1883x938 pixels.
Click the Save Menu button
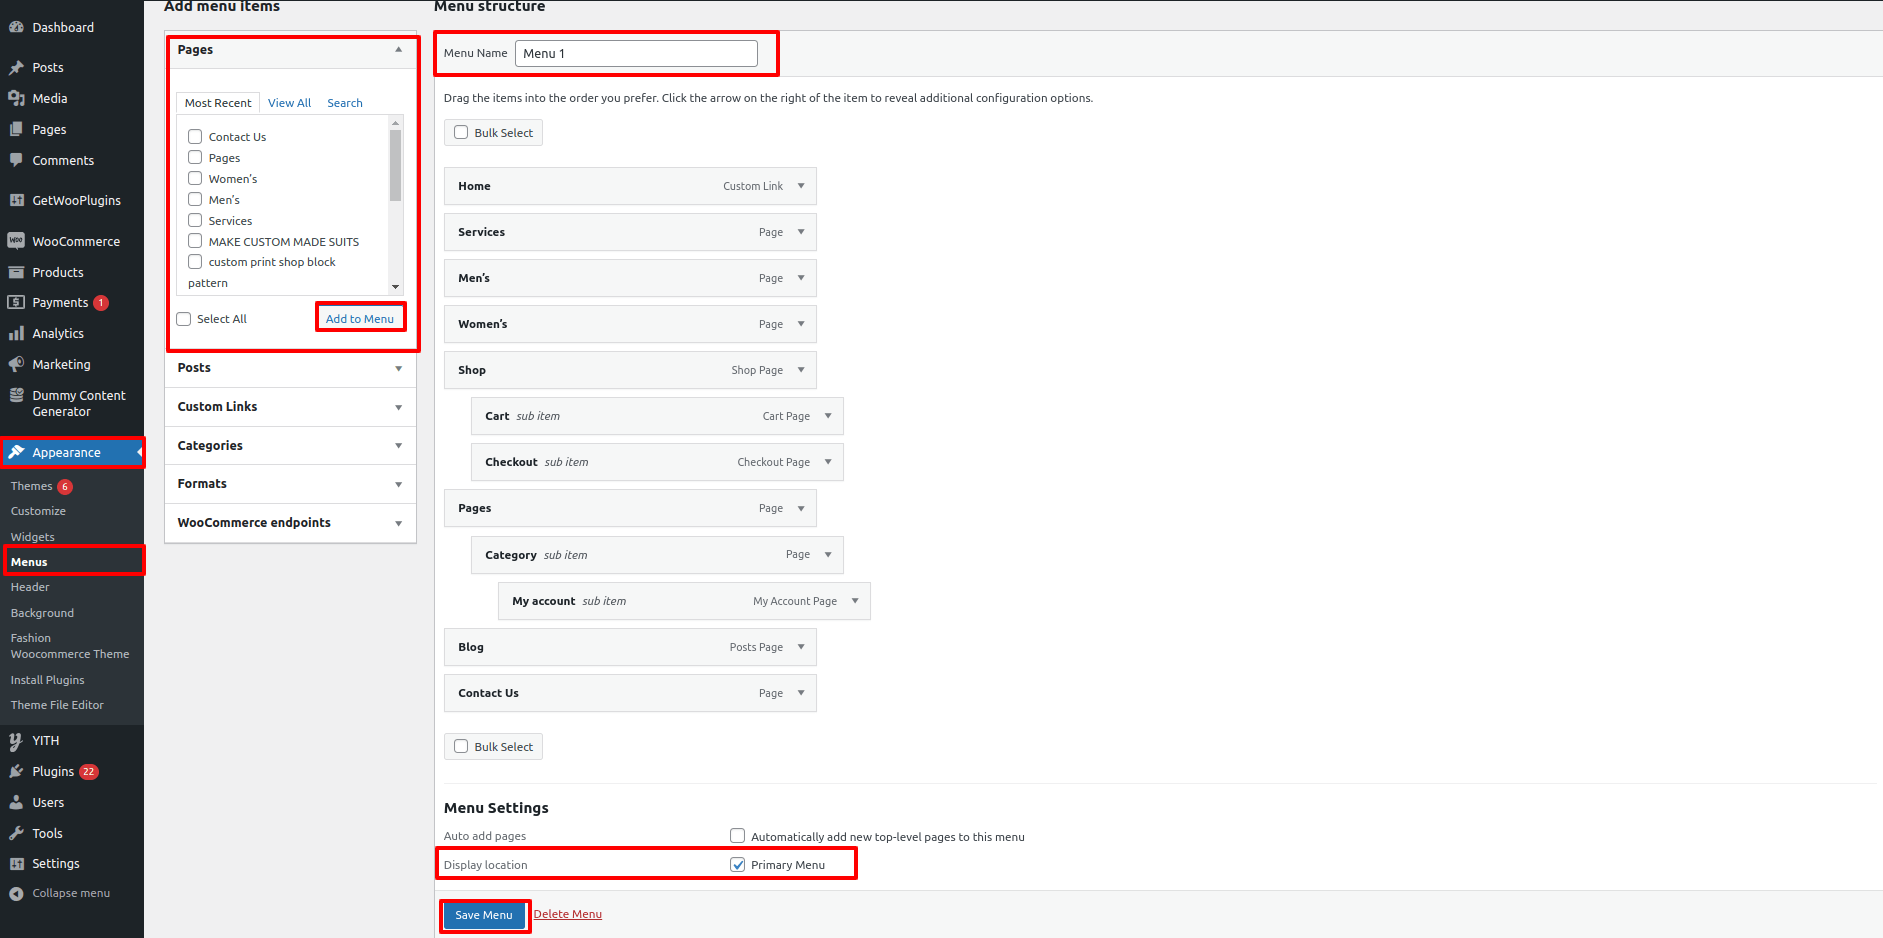pyautogui.click(x=484, y=915)
